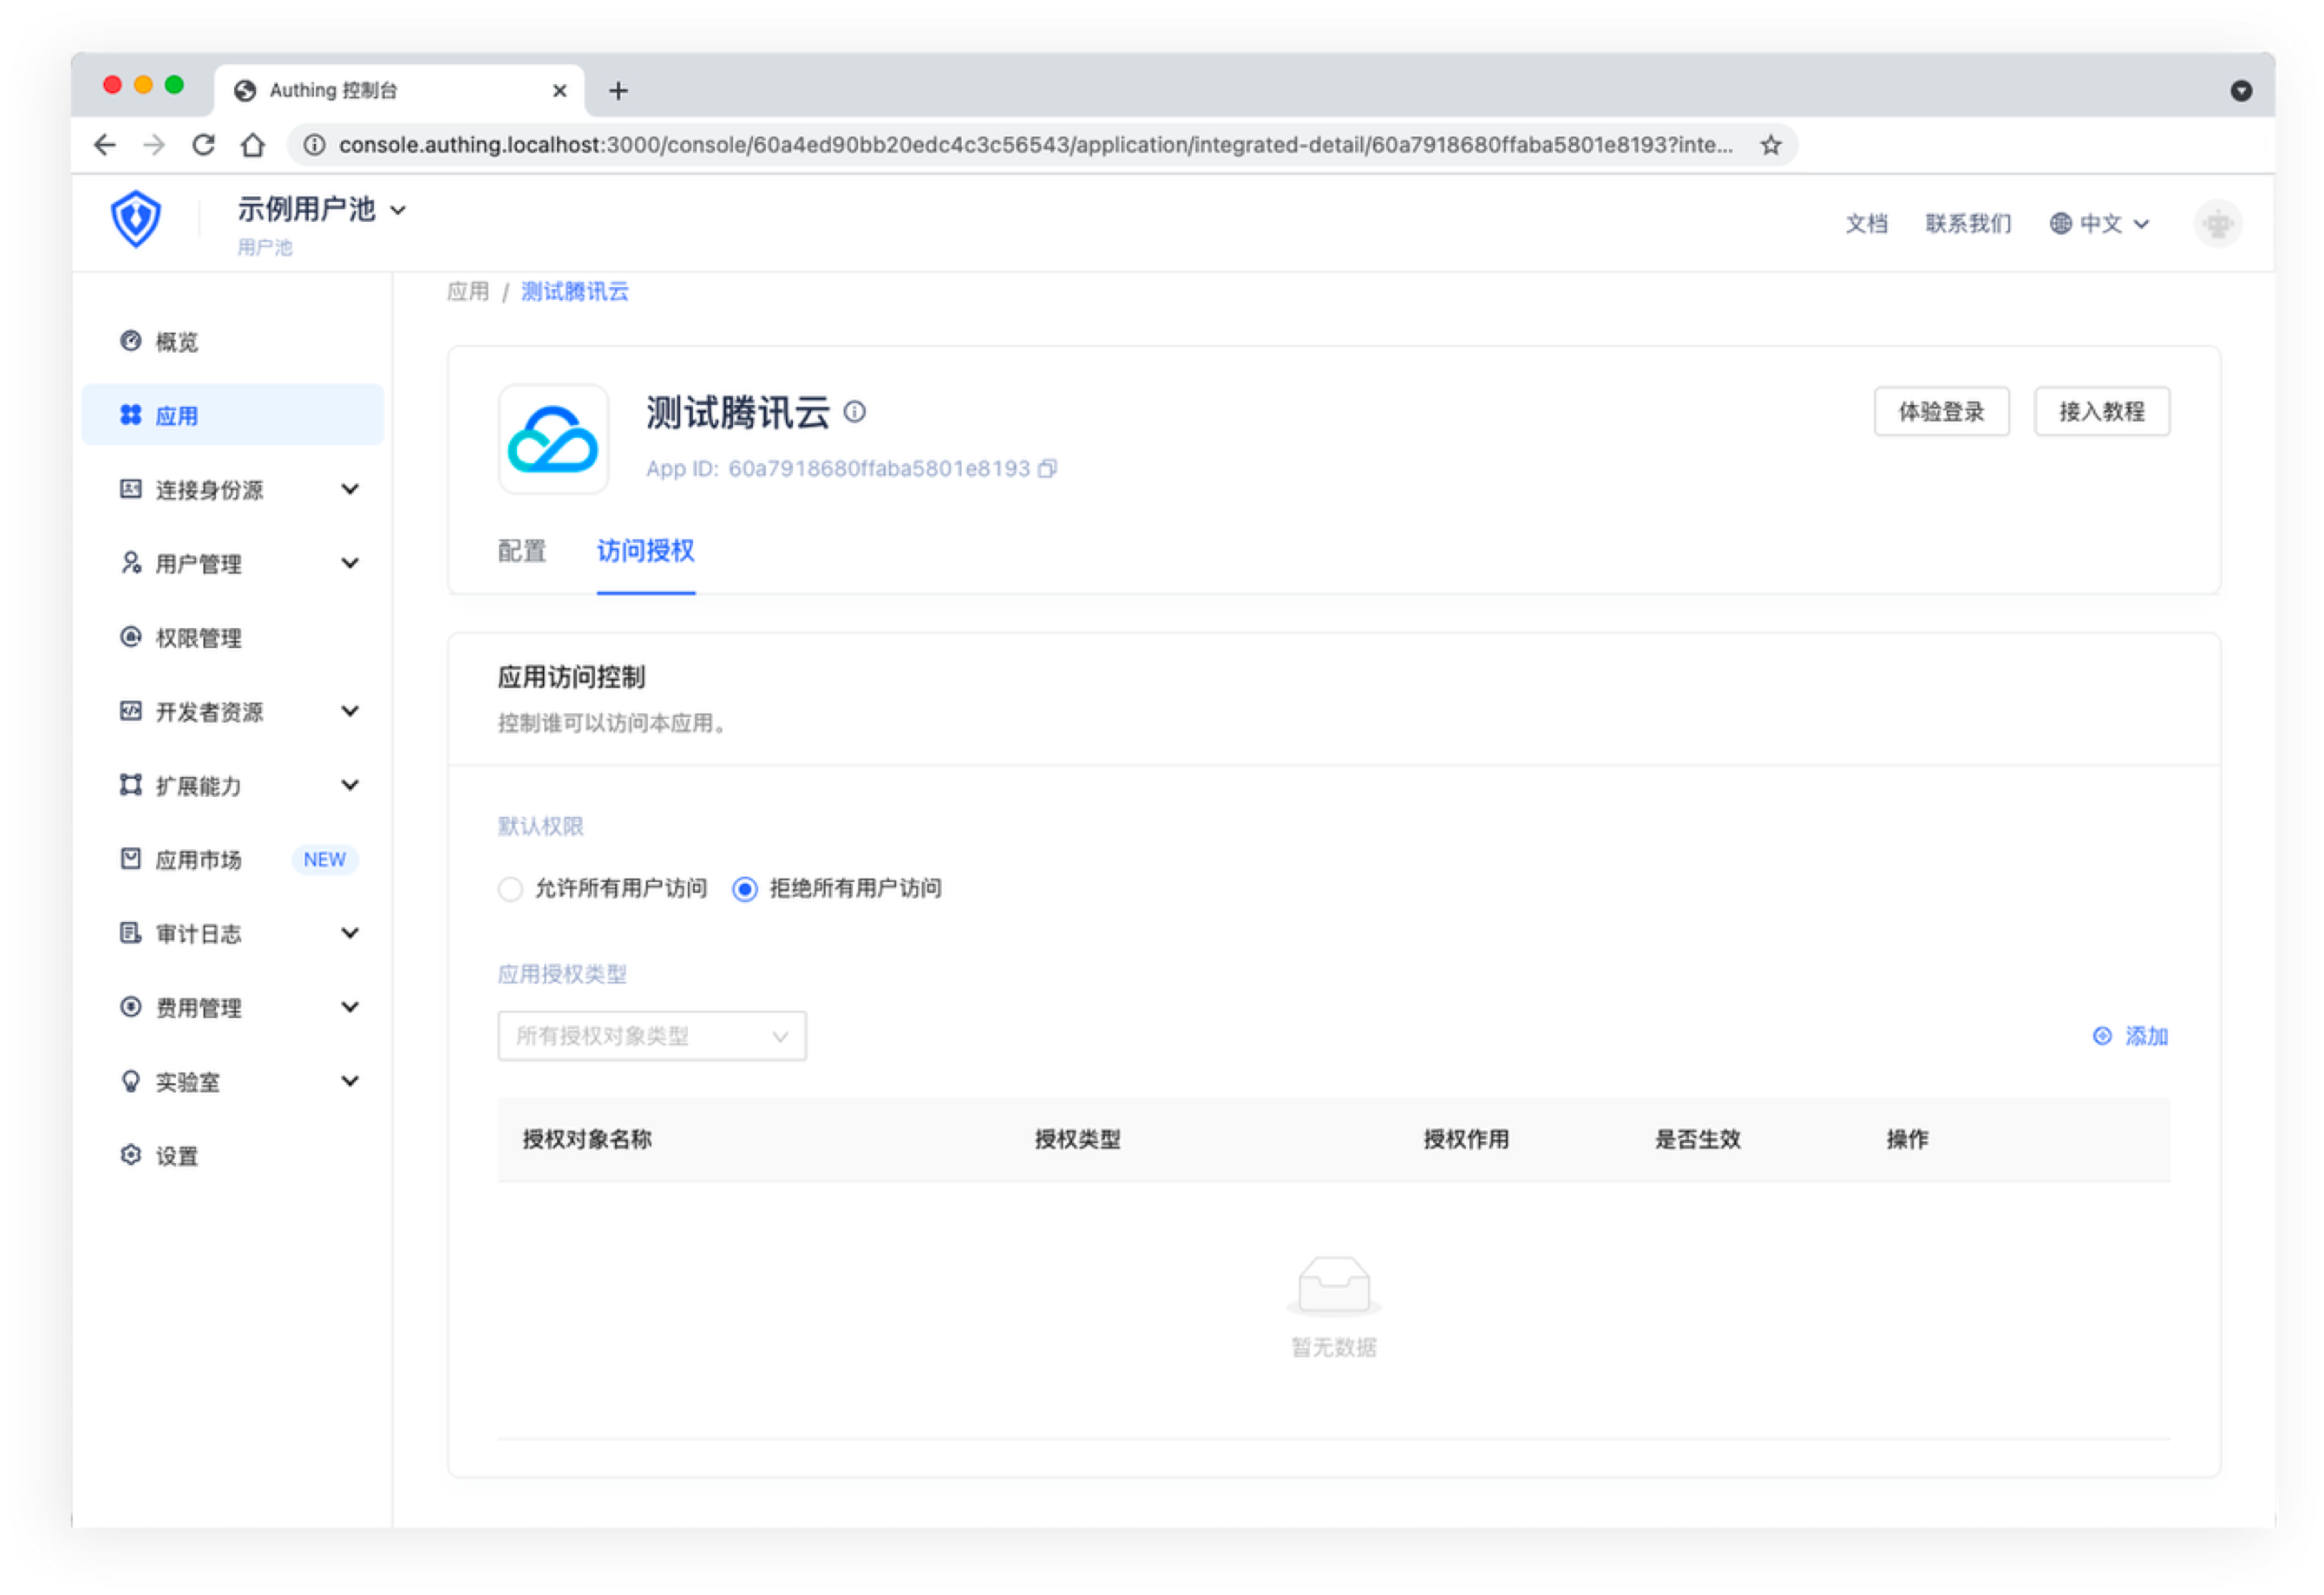
Task: Click the 授权作用 column header
Action: pos(1466,1139)
